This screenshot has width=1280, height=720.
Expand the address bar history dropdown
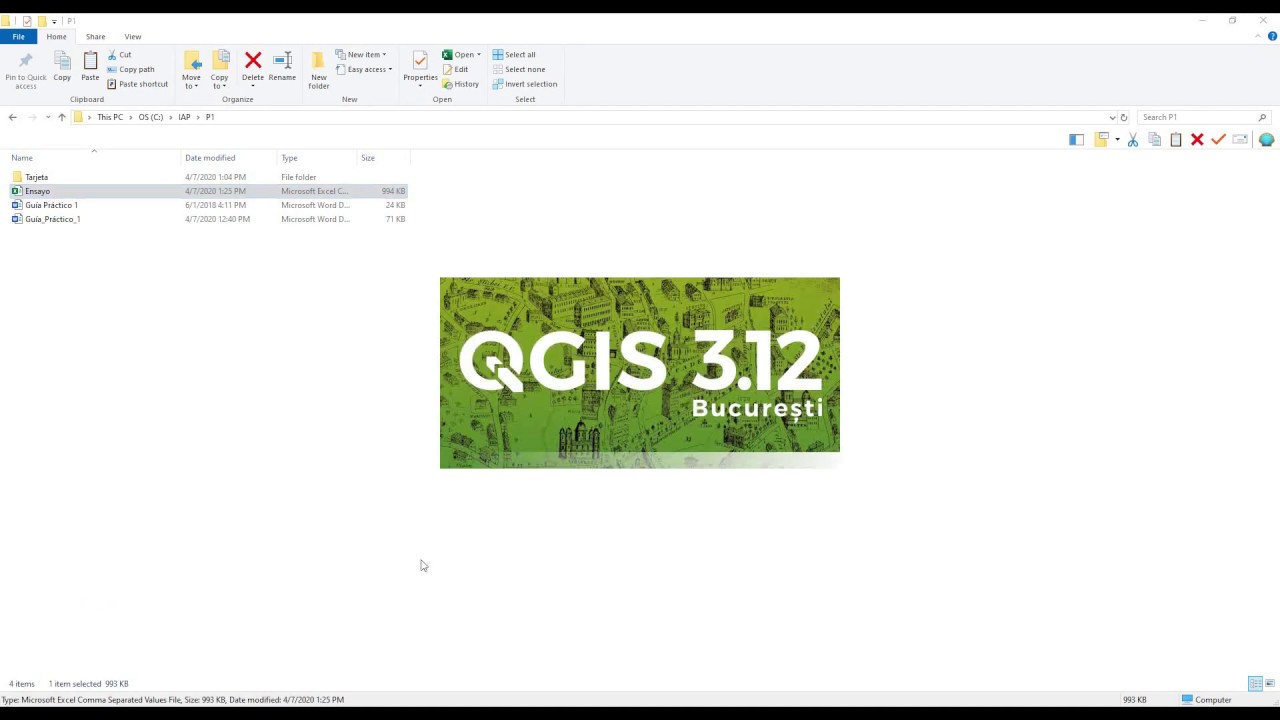(x=1112, y=117)
